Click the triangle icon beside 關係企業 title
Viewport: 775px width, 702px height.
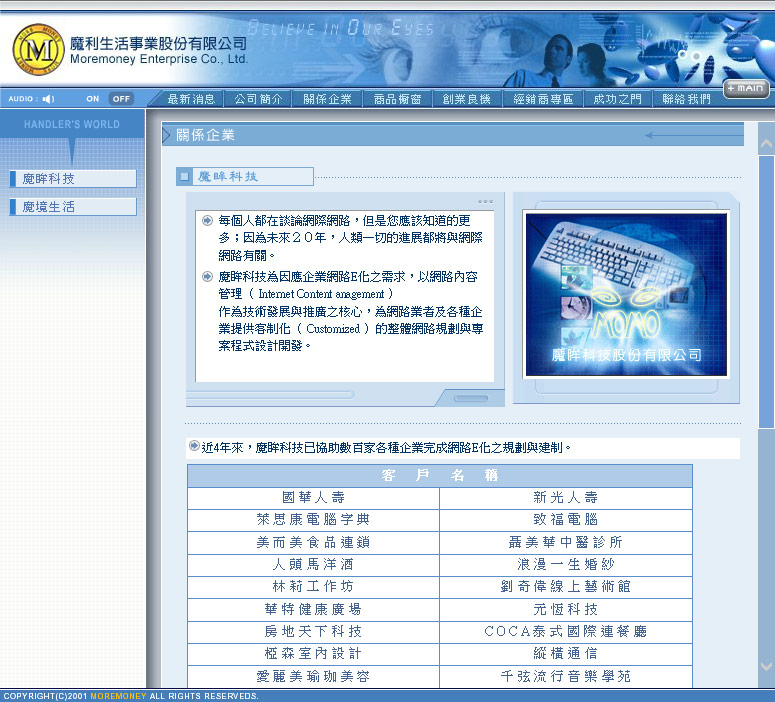coord(166,135)
